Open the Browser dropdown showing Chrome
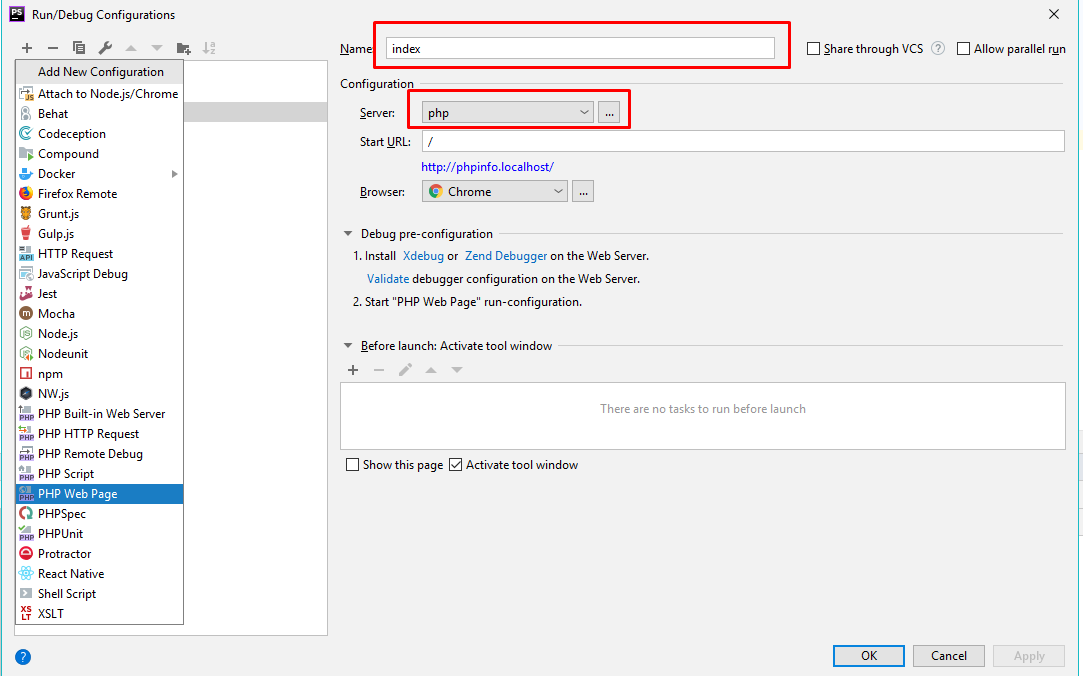The width and height of the screenshot is (1083, 676). click(494, 192)
